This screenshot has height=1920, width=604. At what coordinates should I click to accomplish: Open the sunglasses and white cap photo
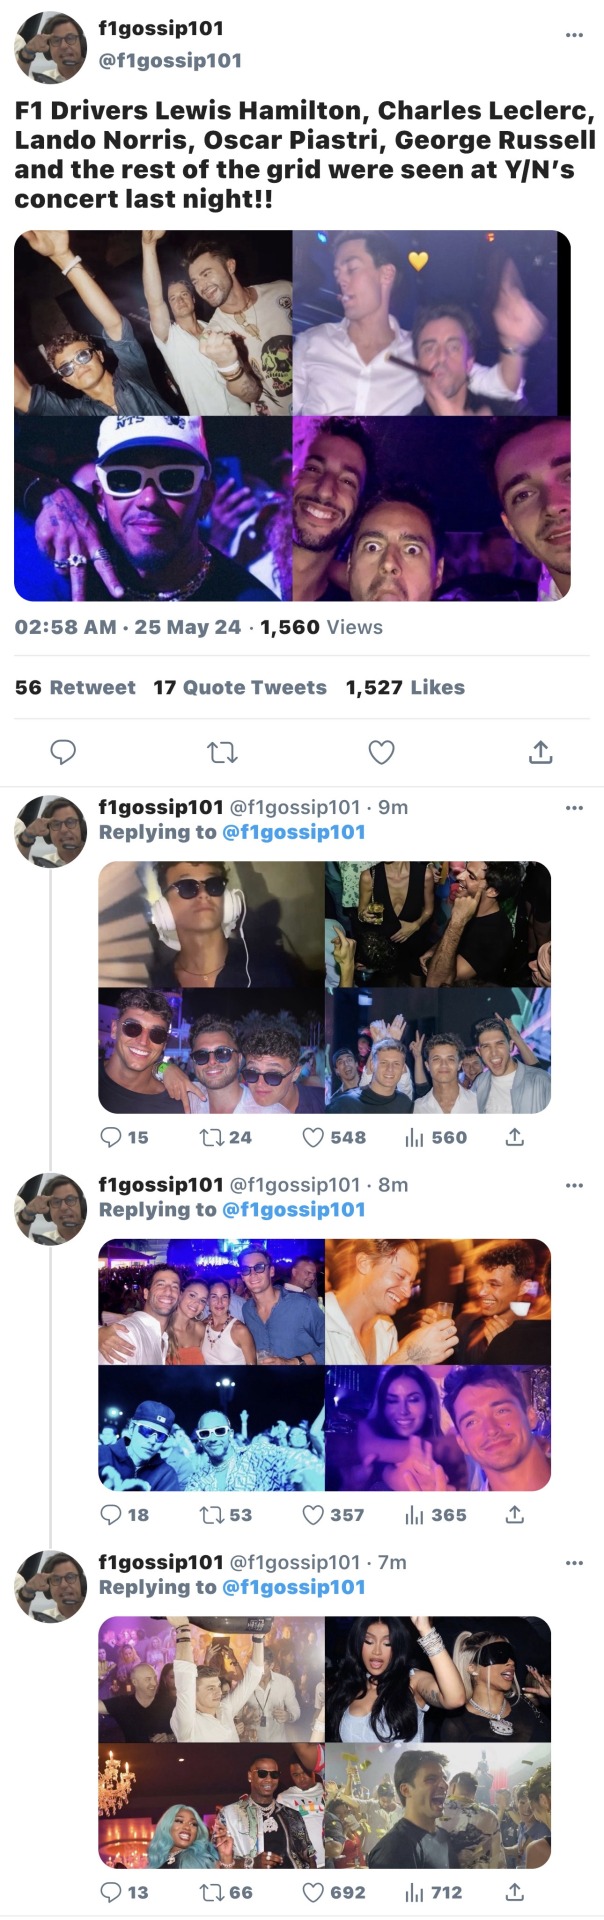pyautogui.click(x=153, y=508)
